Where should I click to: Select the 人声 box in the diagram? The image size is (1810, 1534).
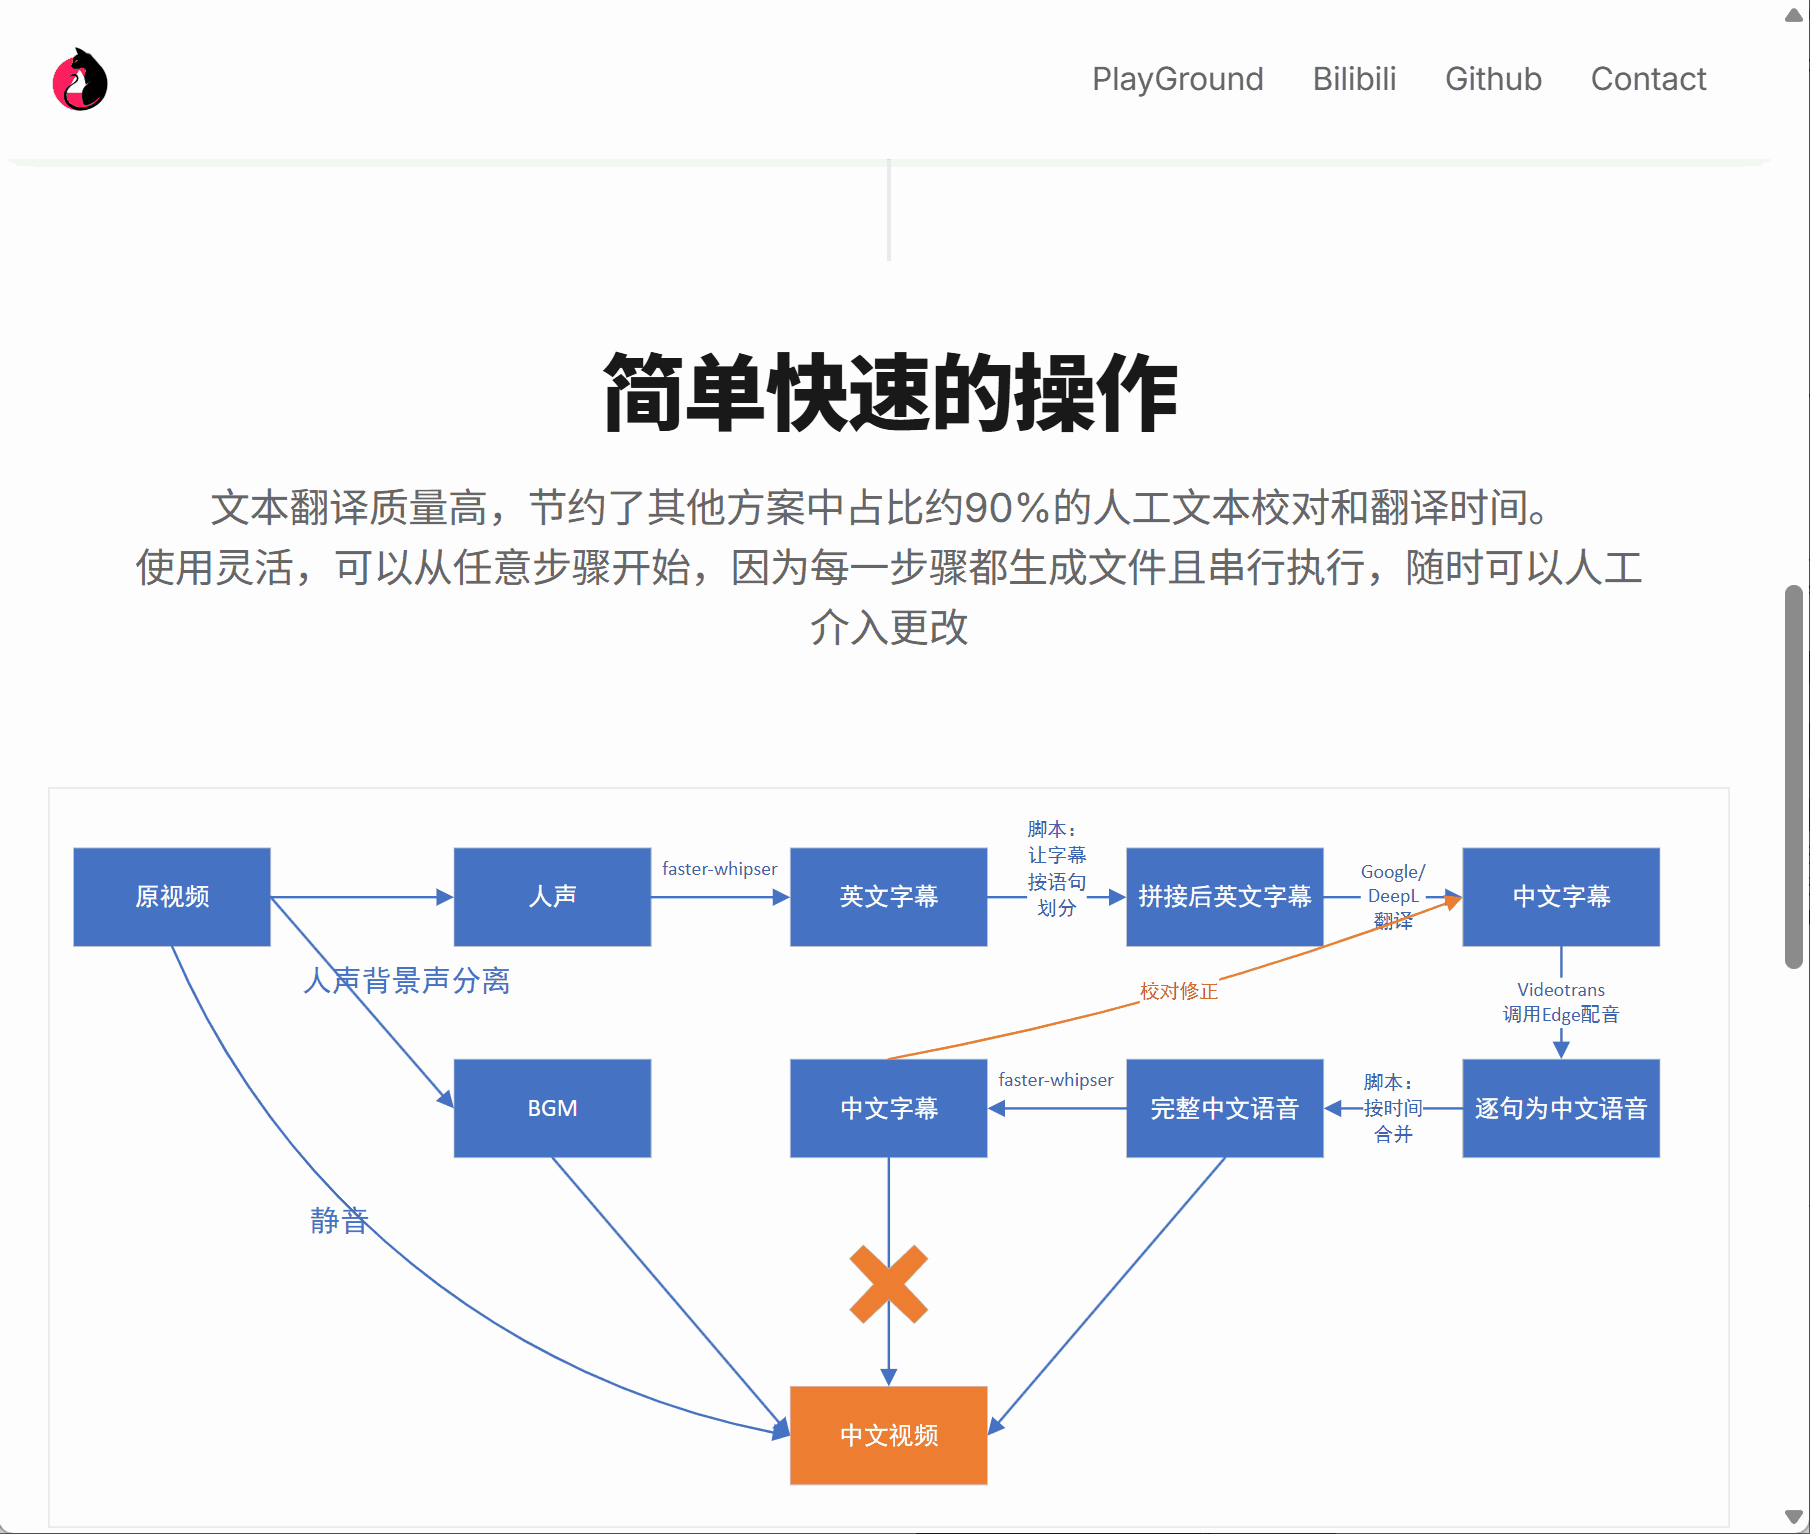(x=552, y=897)
